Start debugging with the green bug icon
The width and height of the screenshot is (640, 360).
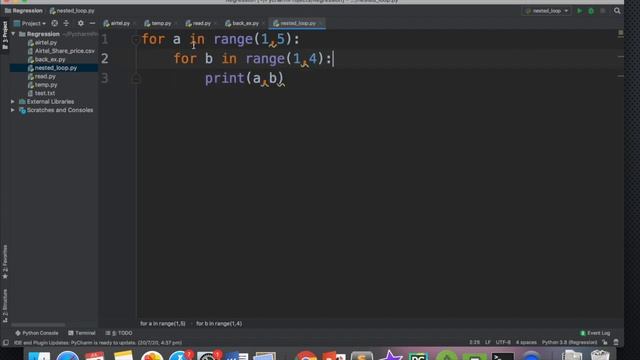click(x=591, y=11)
